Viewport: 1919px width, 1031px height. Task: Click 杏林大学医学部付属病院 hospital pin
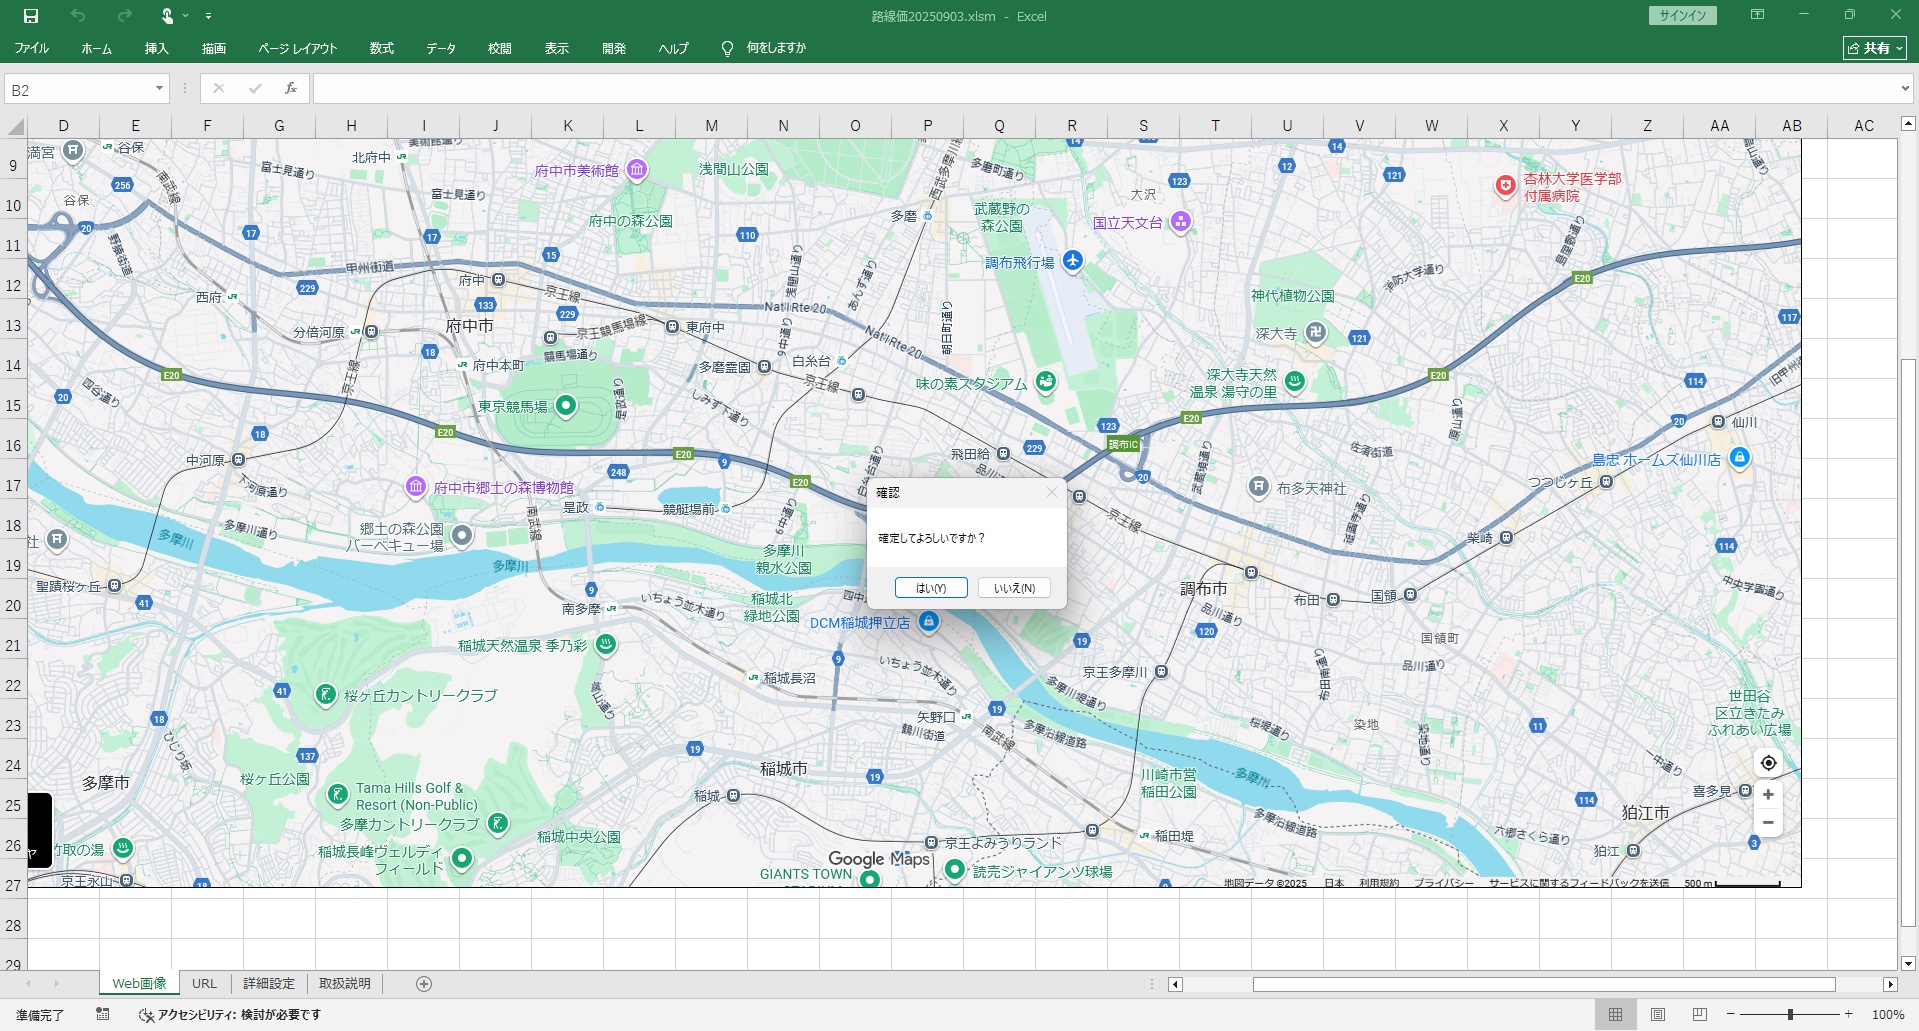point(1506,186)
